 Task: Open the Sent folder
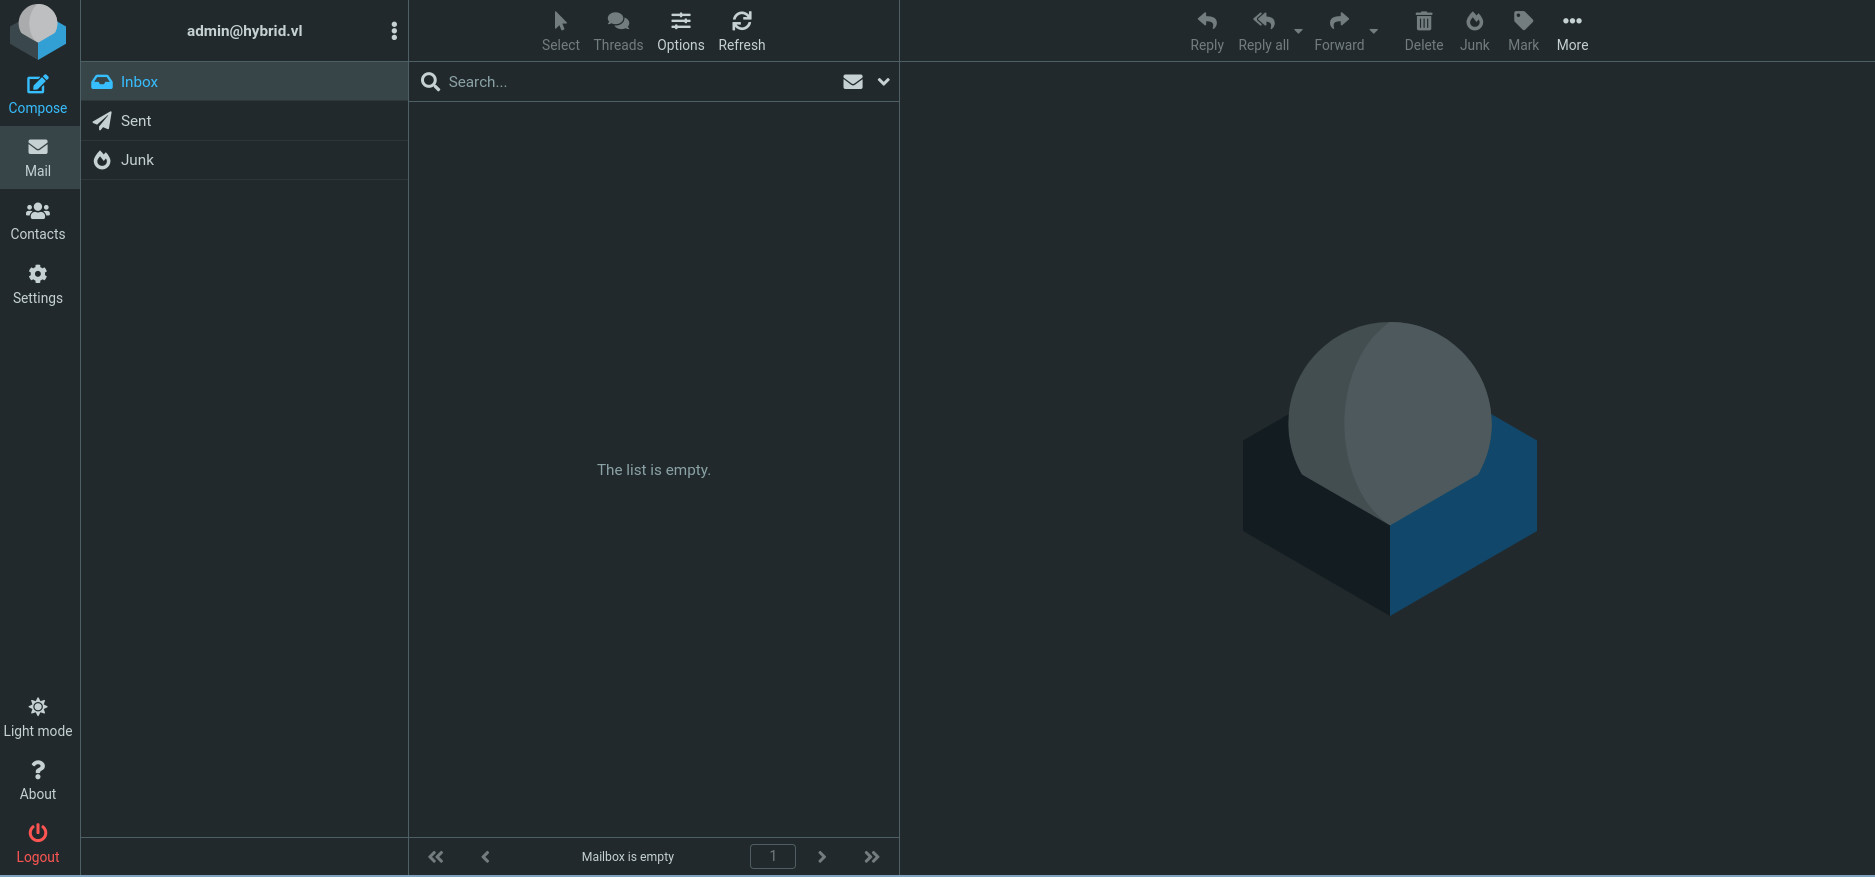pyautogui.click(x=136, y=121)
